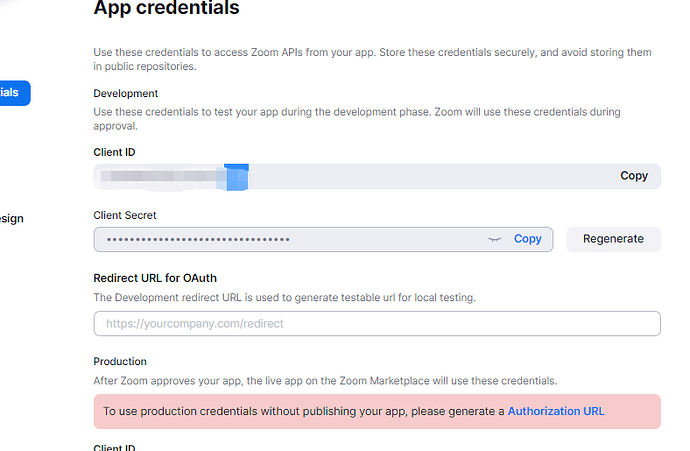
Task: Click the Client Secret label
Action: point(125,215)
